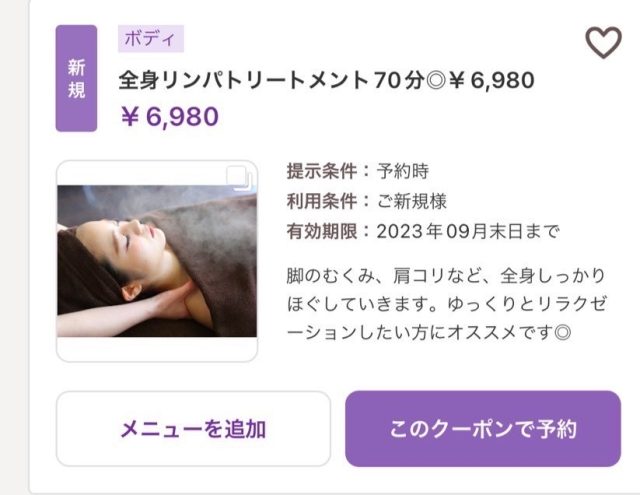
Task: Click the ¥6,980 at title's end
Action: 491,80
